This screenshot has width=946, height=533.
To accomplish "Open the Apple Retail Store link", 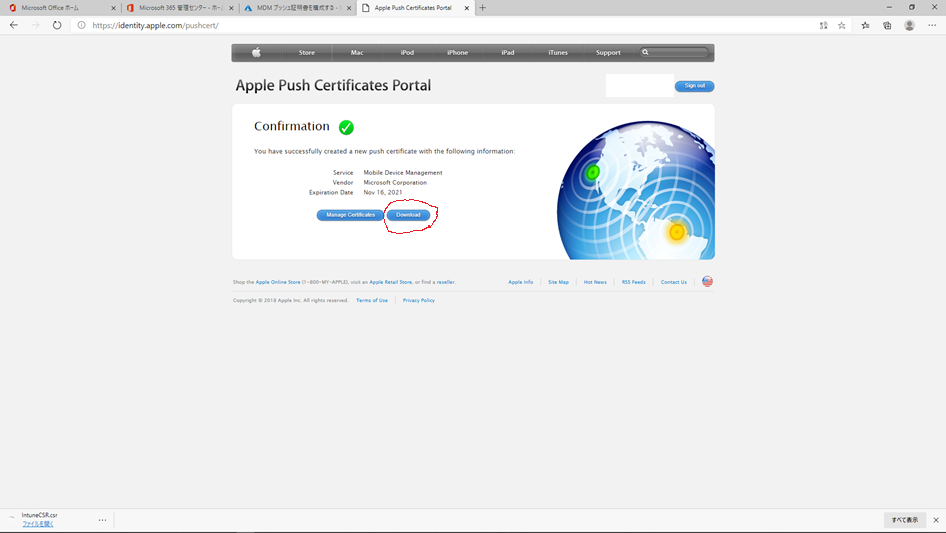I will tap(390, 282).
